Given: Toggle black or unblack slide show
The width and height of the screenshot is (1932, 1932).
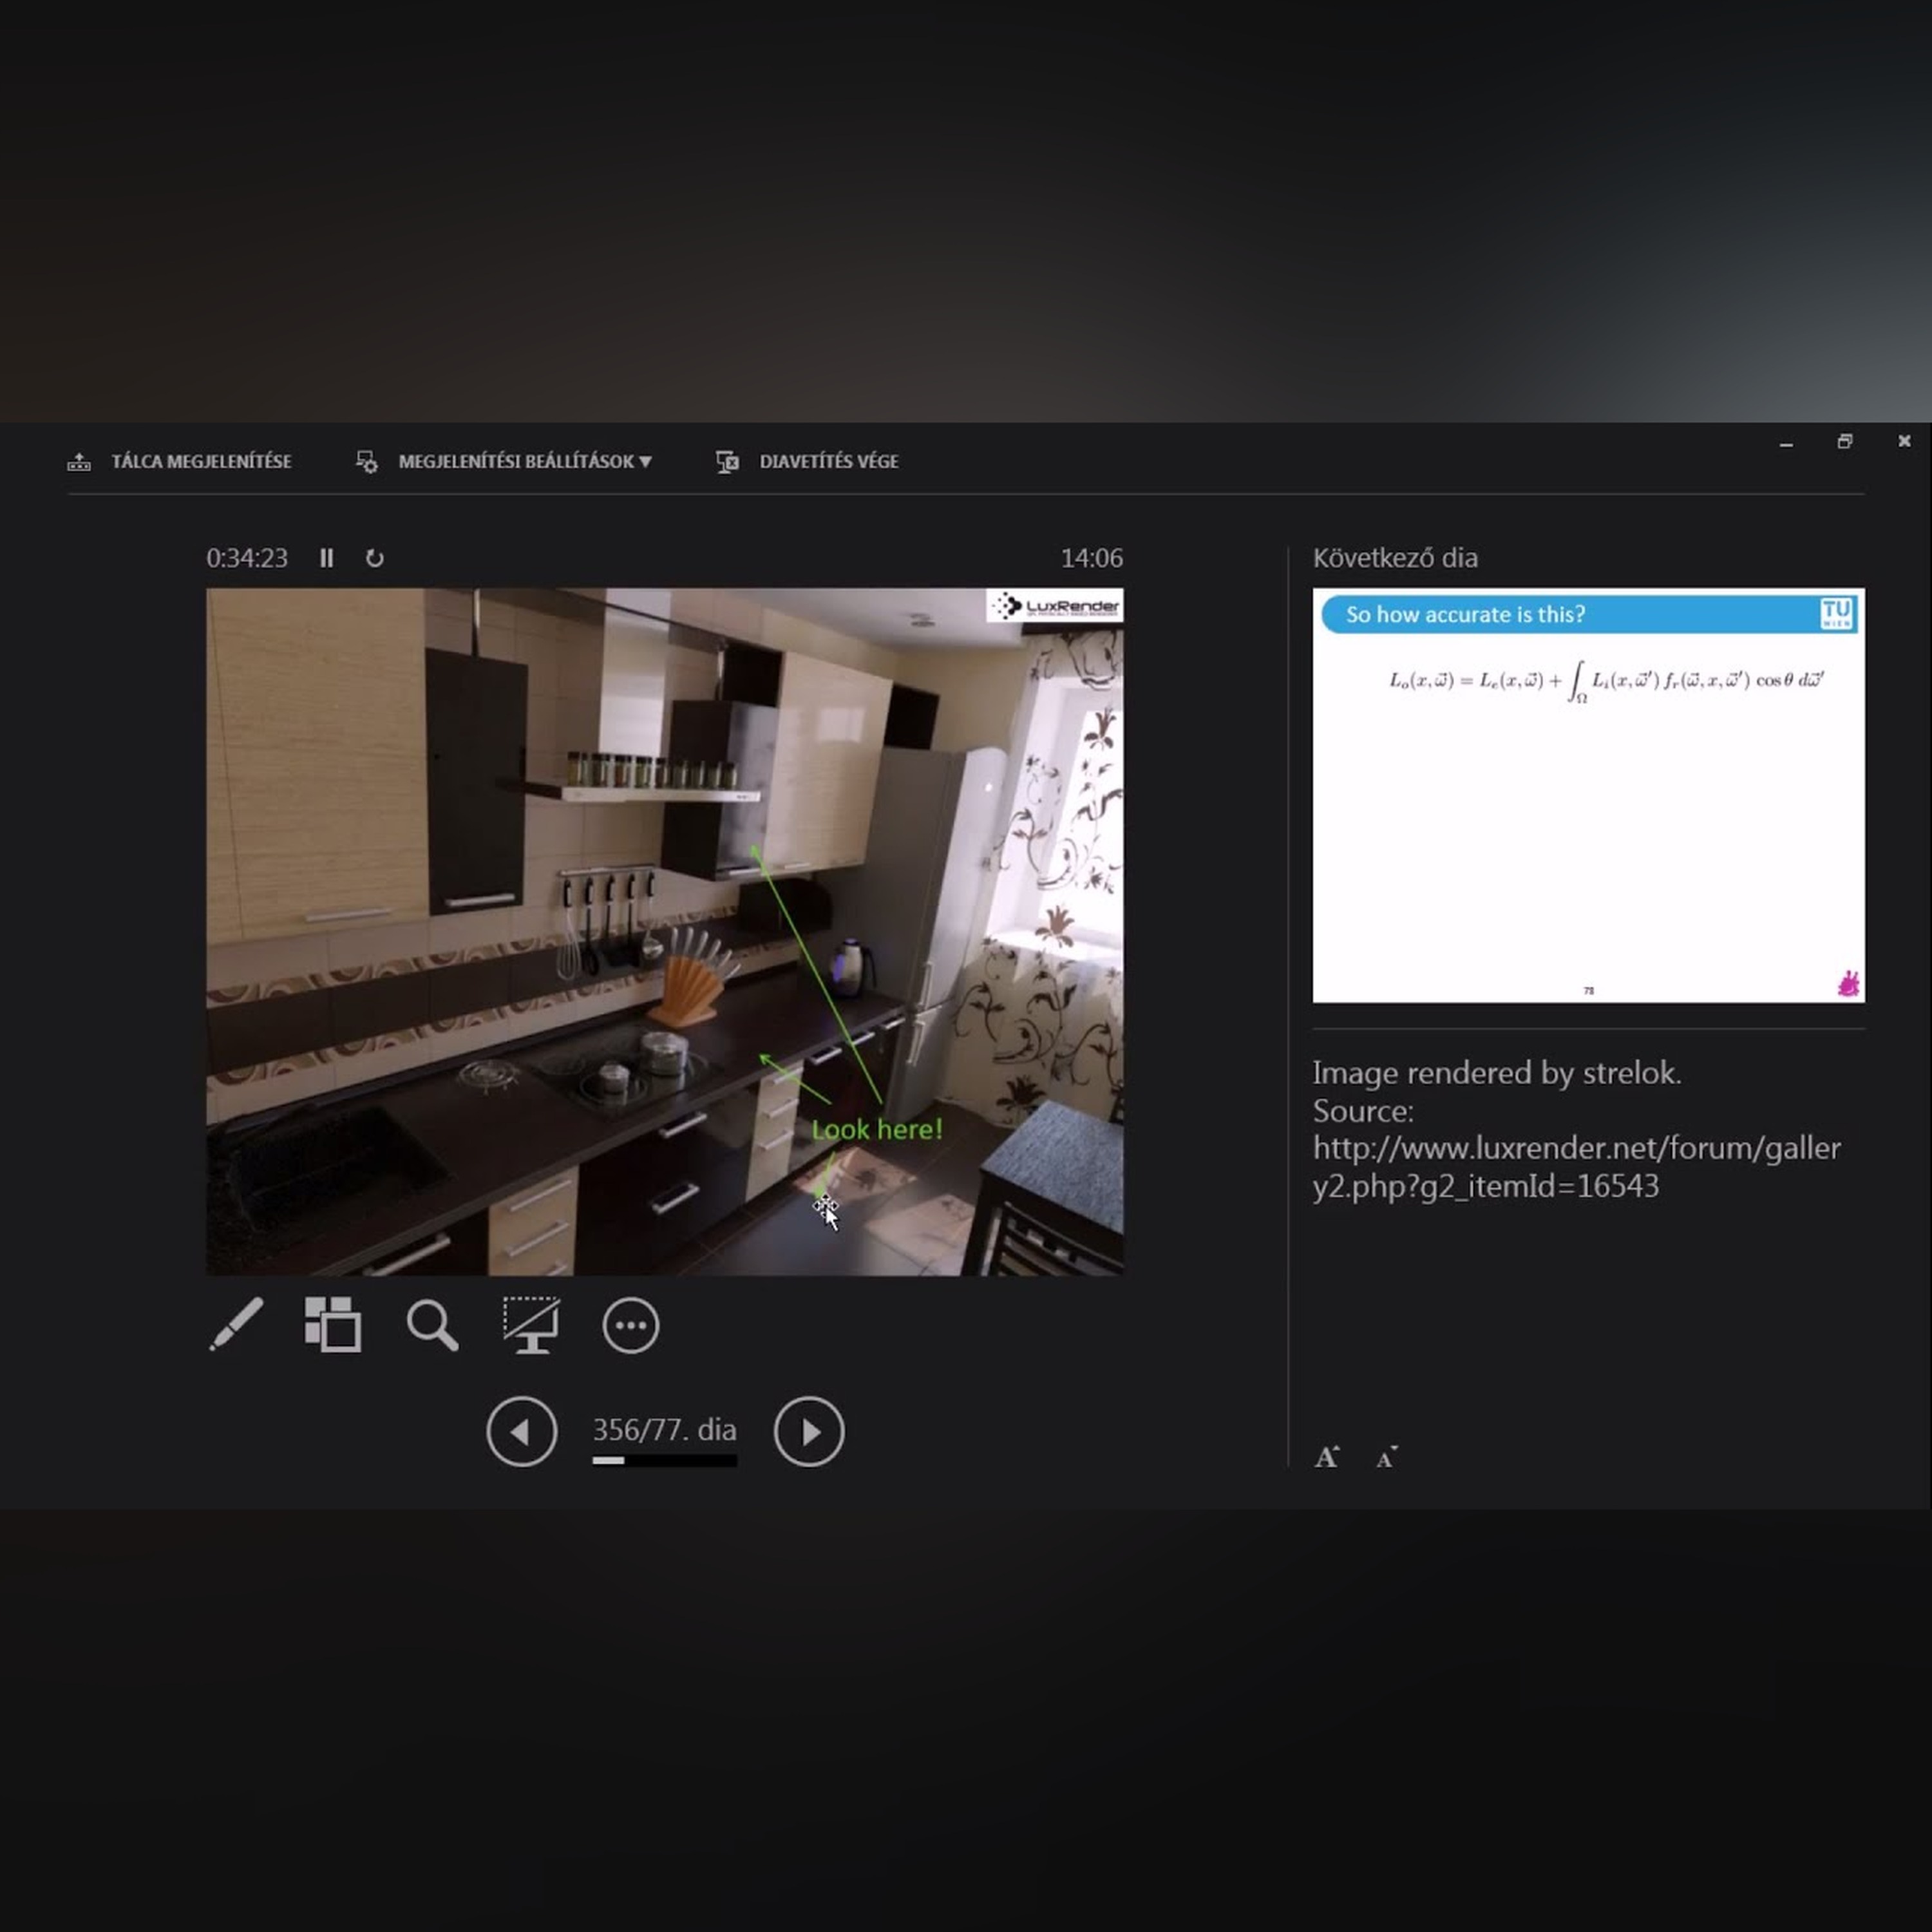Looking at the screenshot, I should pyautogui.click(x=531, y=1325).
